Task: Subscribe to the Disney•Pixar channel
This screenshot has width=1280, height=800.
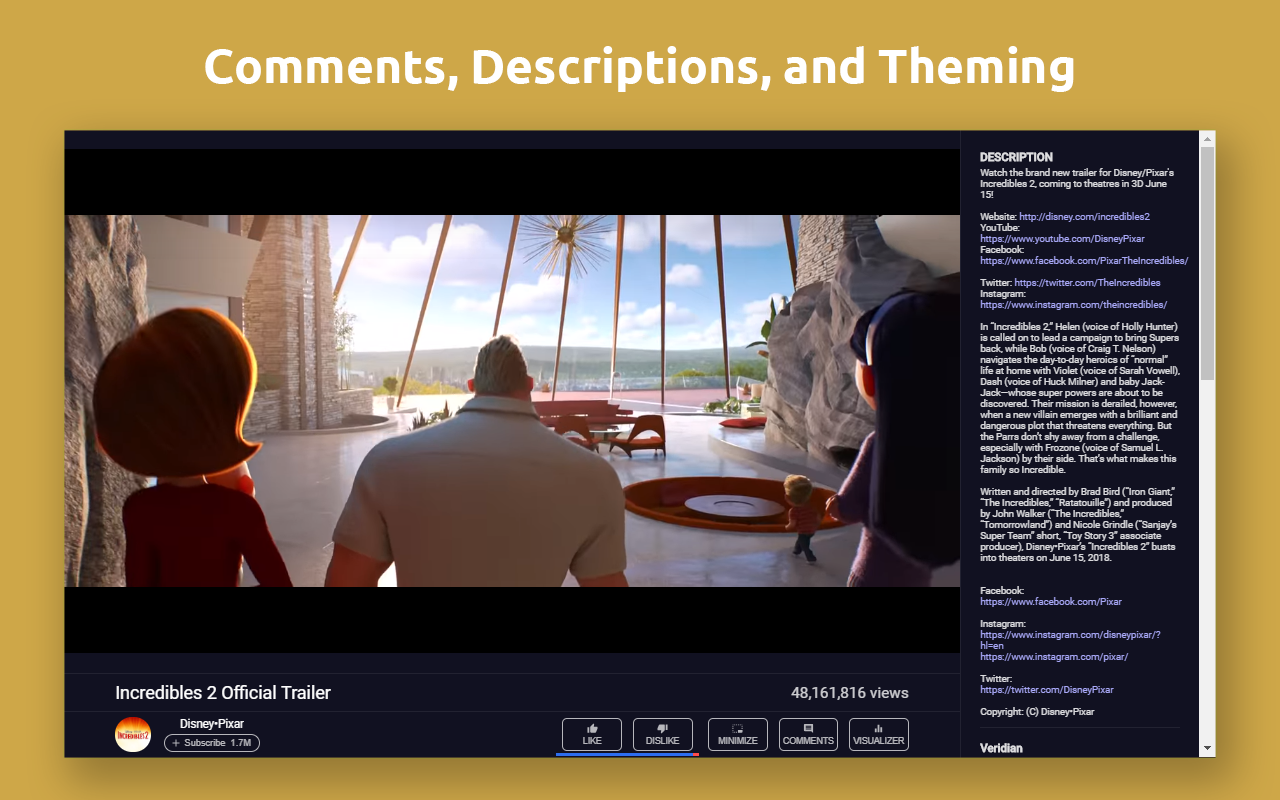Action: pos(212,743)
